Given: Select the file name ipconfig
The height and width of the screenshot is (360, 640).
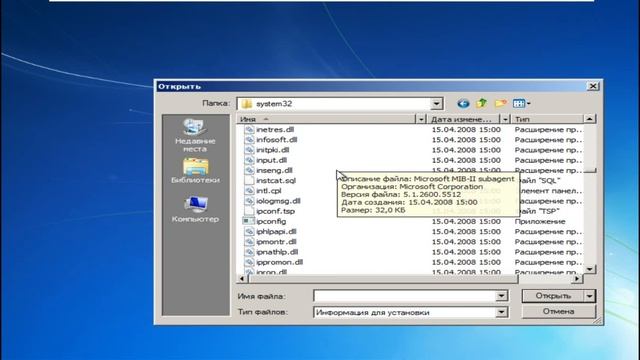Looking at the screenshot, I should (271, 221).
